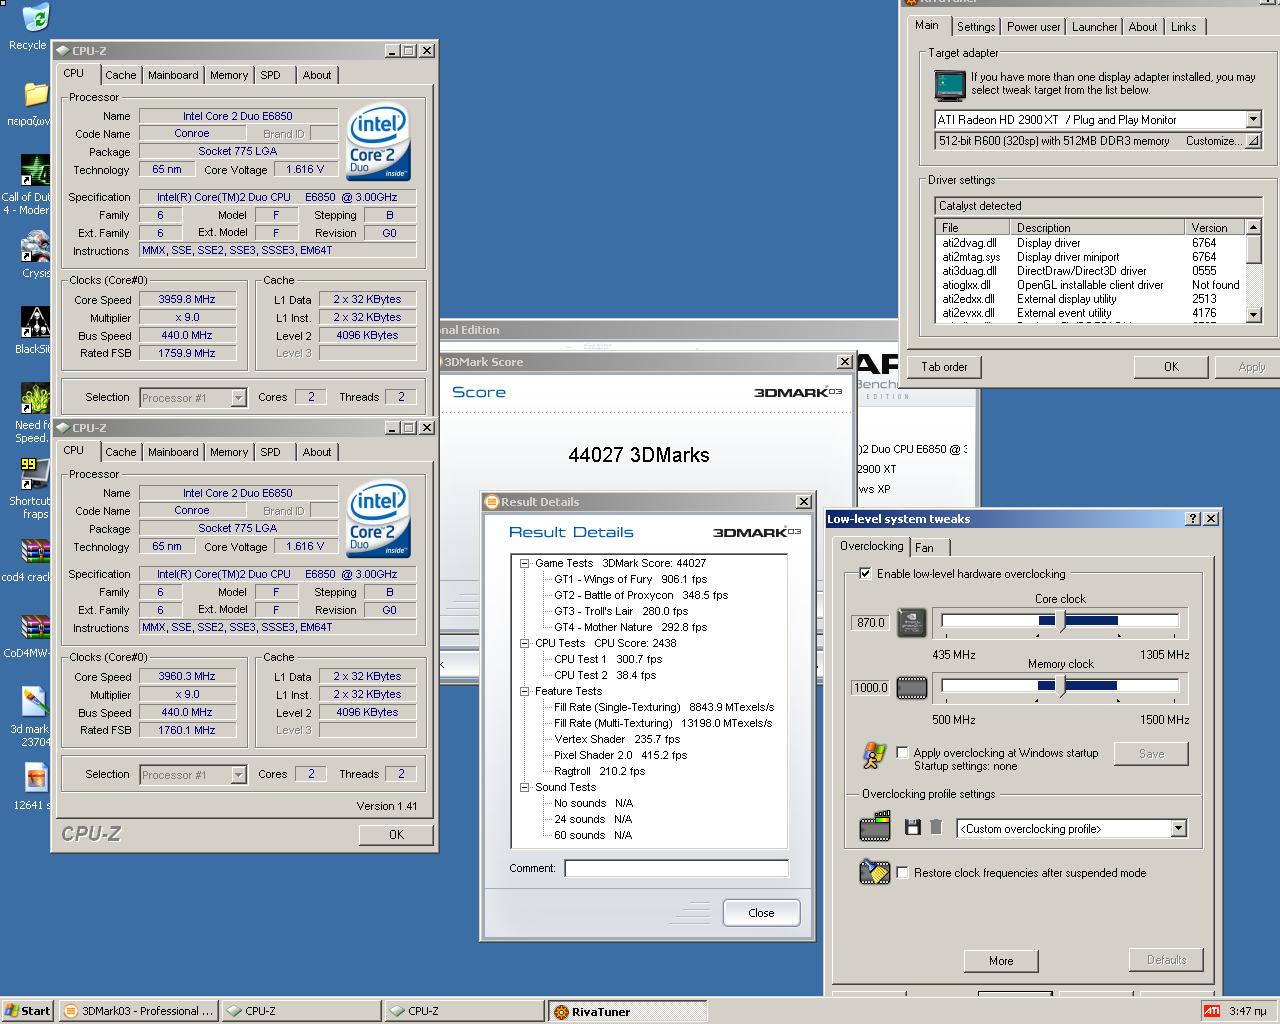Click the Core clock slider handle

click(x=1061, y=622)
